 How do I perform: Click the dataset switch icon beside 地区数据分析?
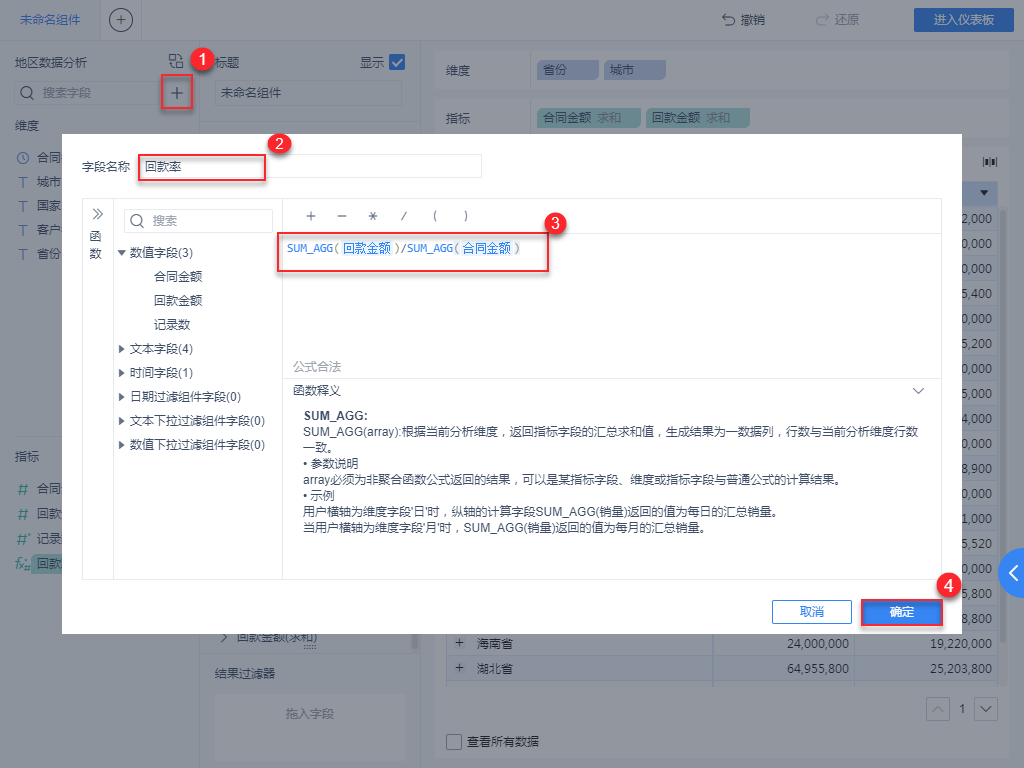175,60
